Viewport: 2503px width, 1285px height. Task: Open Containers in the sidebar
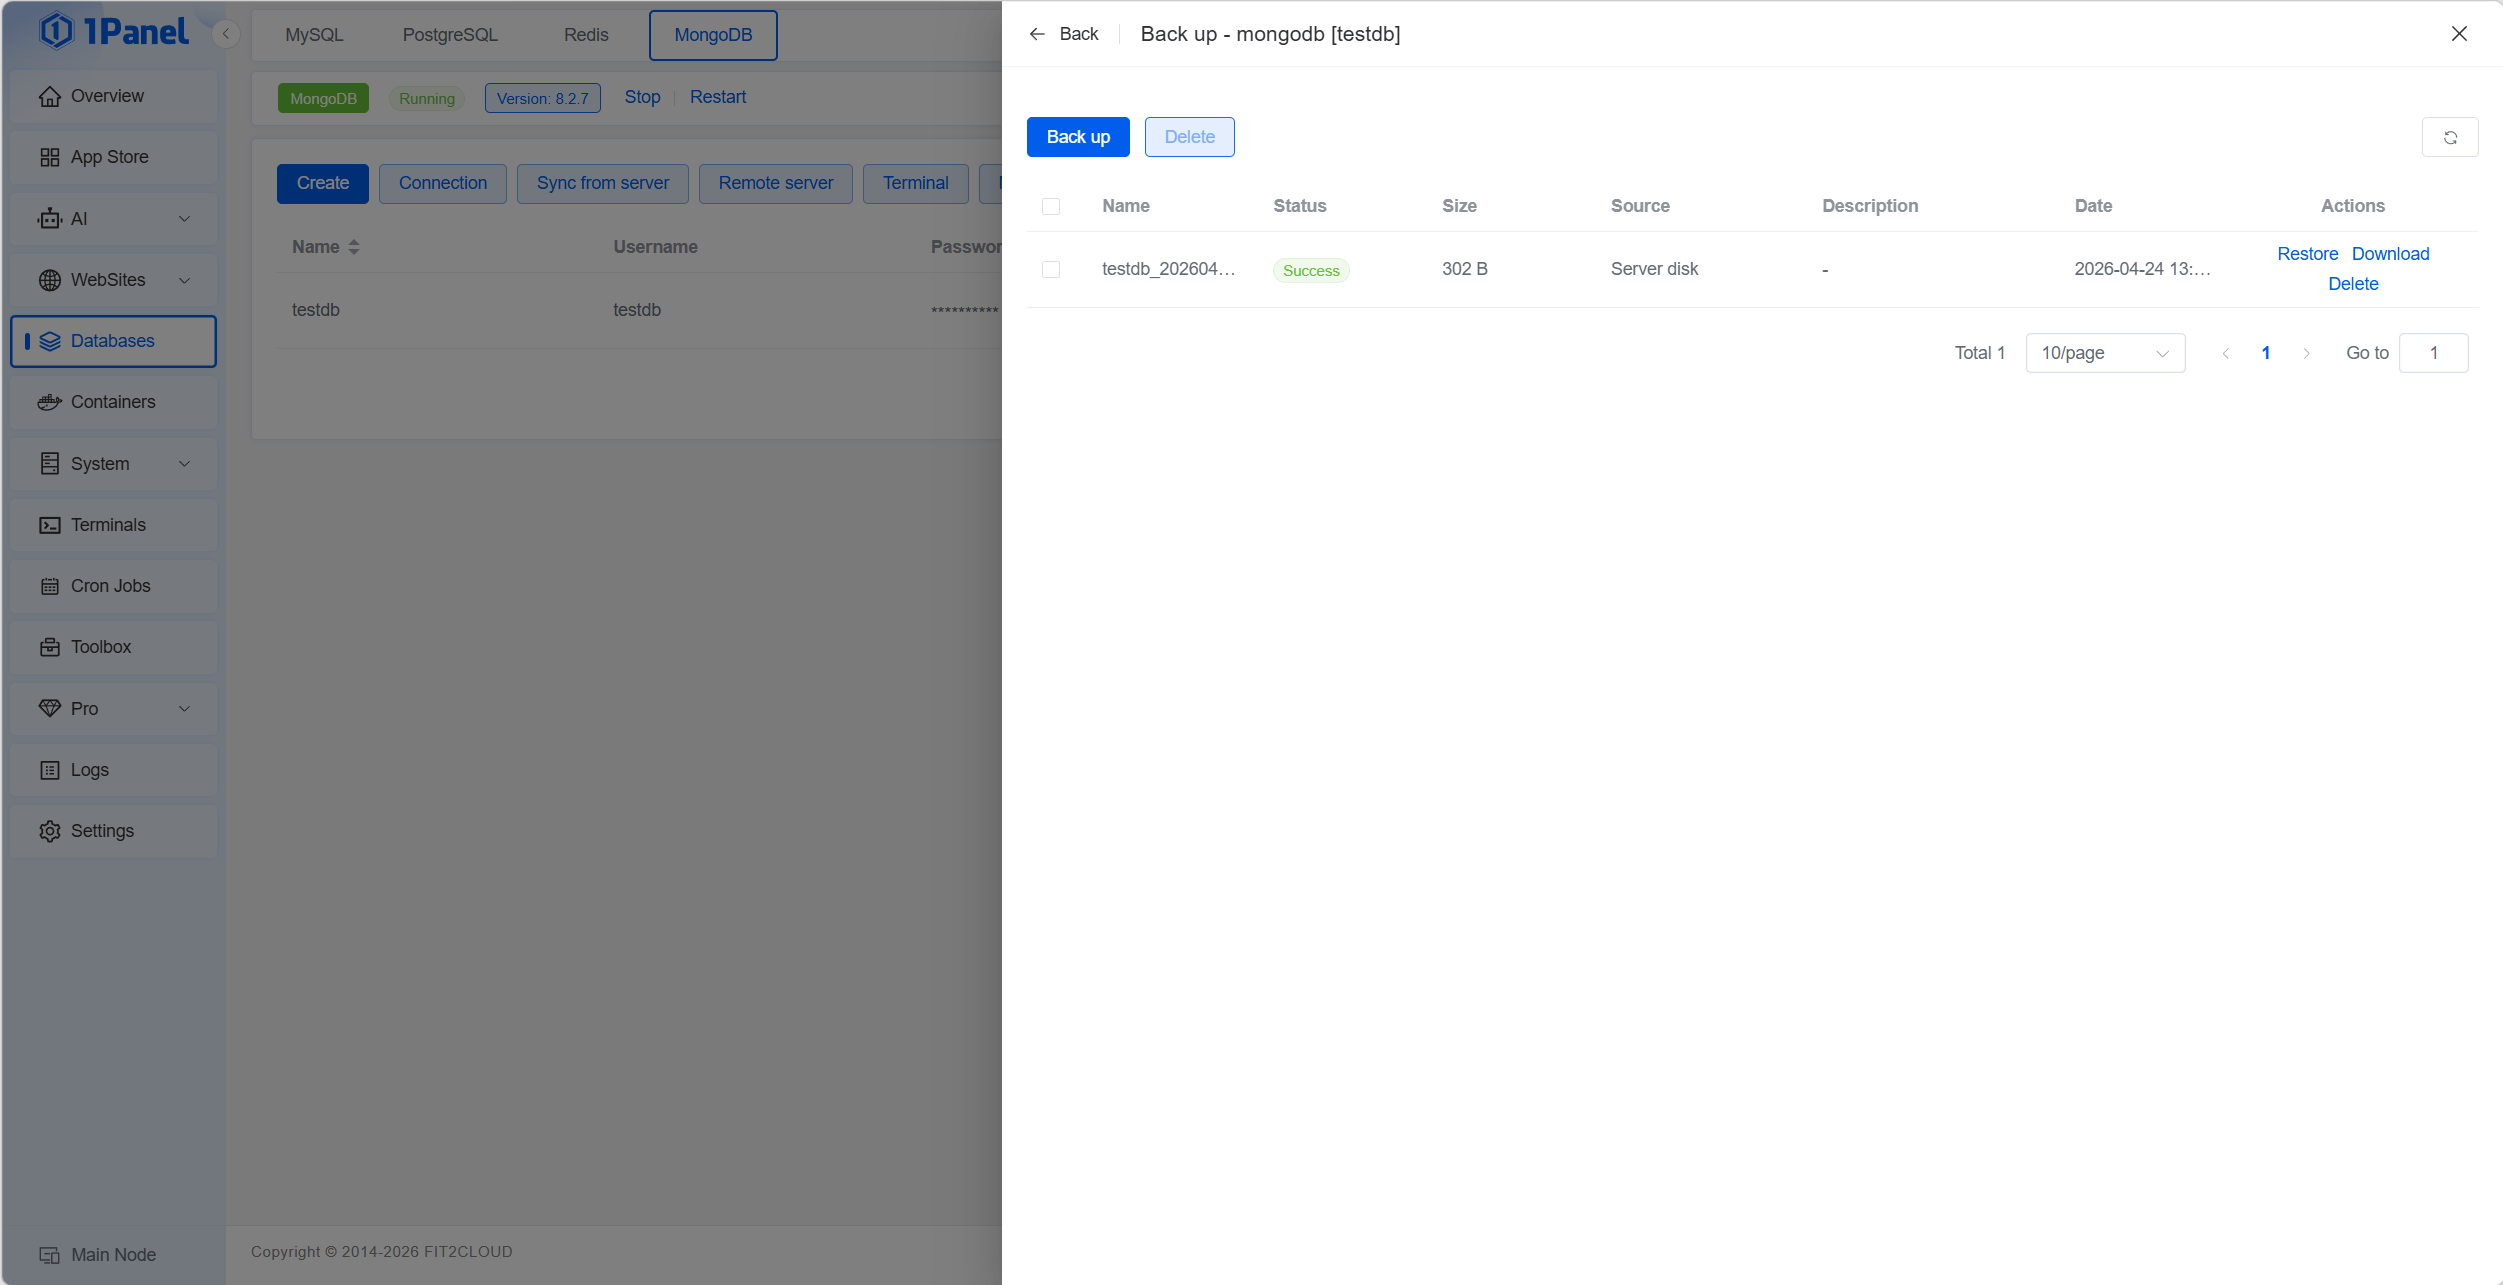pos(114,402)
